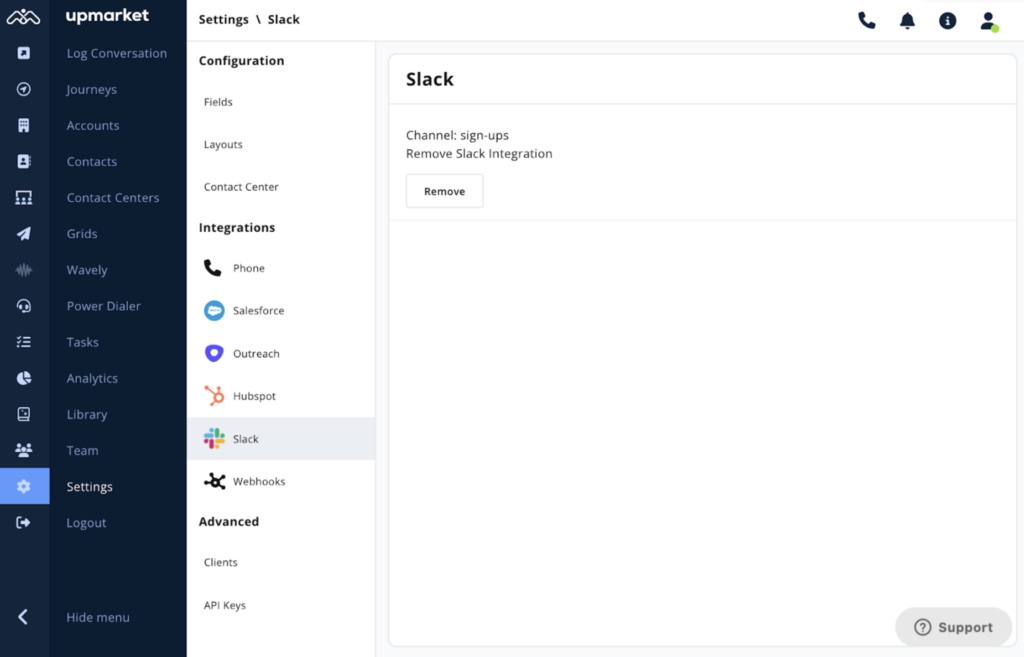The width and height of the screenshot is (1024, 657).
Task: Open Clients advanced settings
Action: coord(221,562)
